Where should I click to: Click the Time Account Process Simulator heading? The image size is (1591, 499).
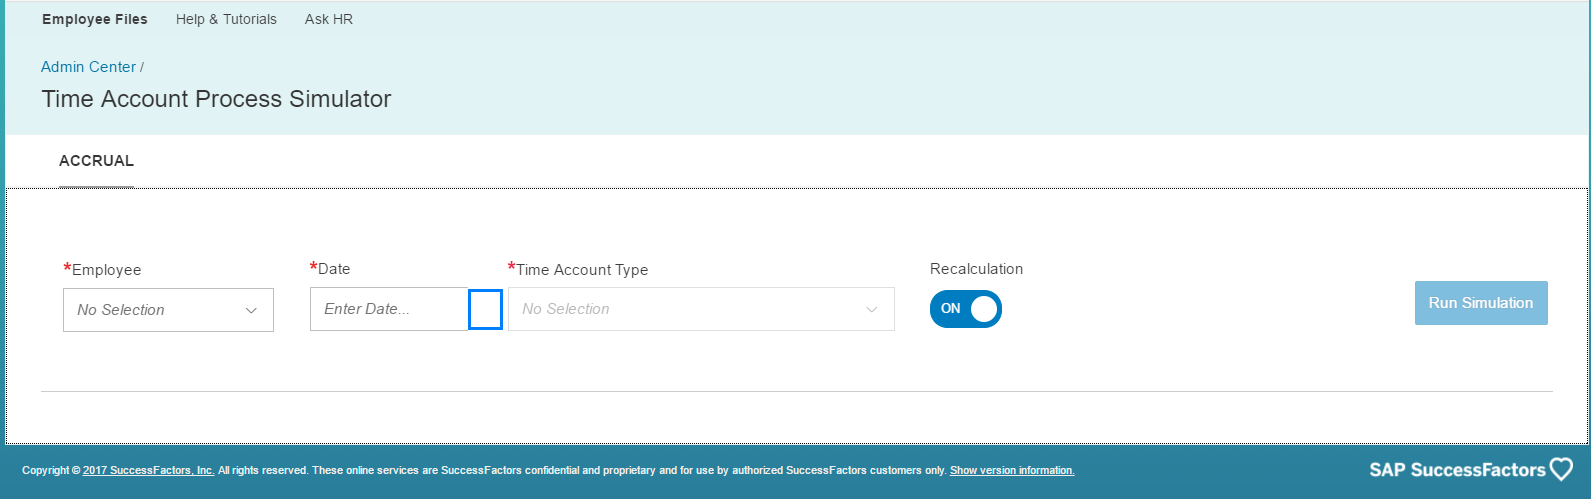pos(216,99)
